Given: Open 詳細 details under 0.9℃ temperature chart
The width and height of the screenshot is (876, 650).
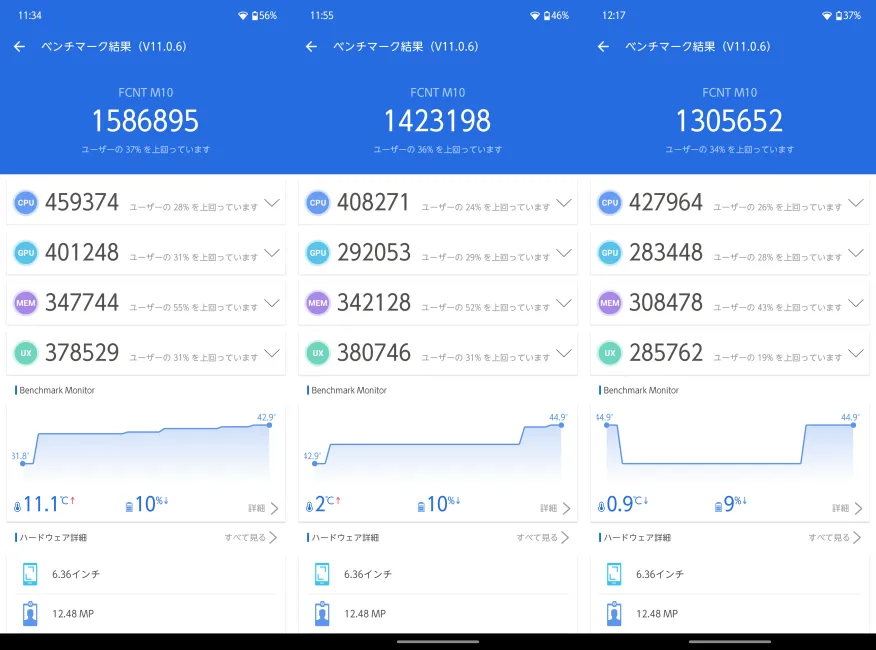Looking at the screenshot, I should tap(847, 508).
